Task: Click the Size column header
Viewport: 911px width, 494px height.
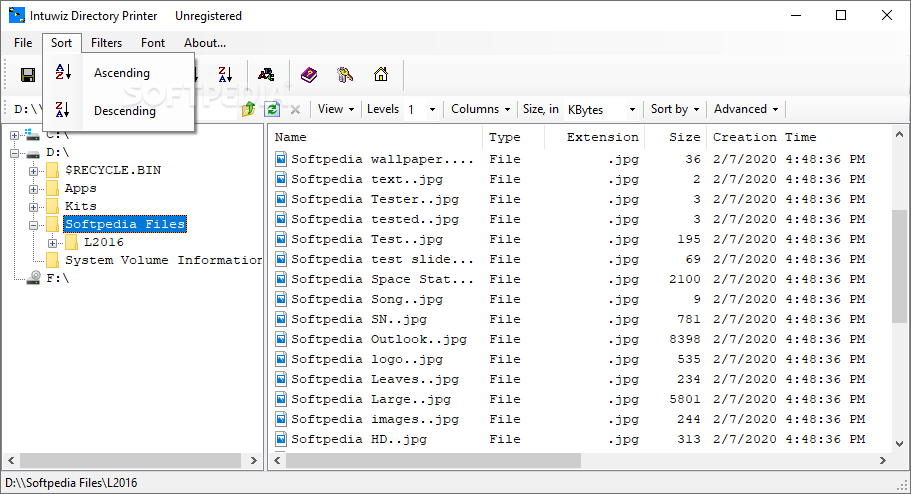Action: pos(675,137)
